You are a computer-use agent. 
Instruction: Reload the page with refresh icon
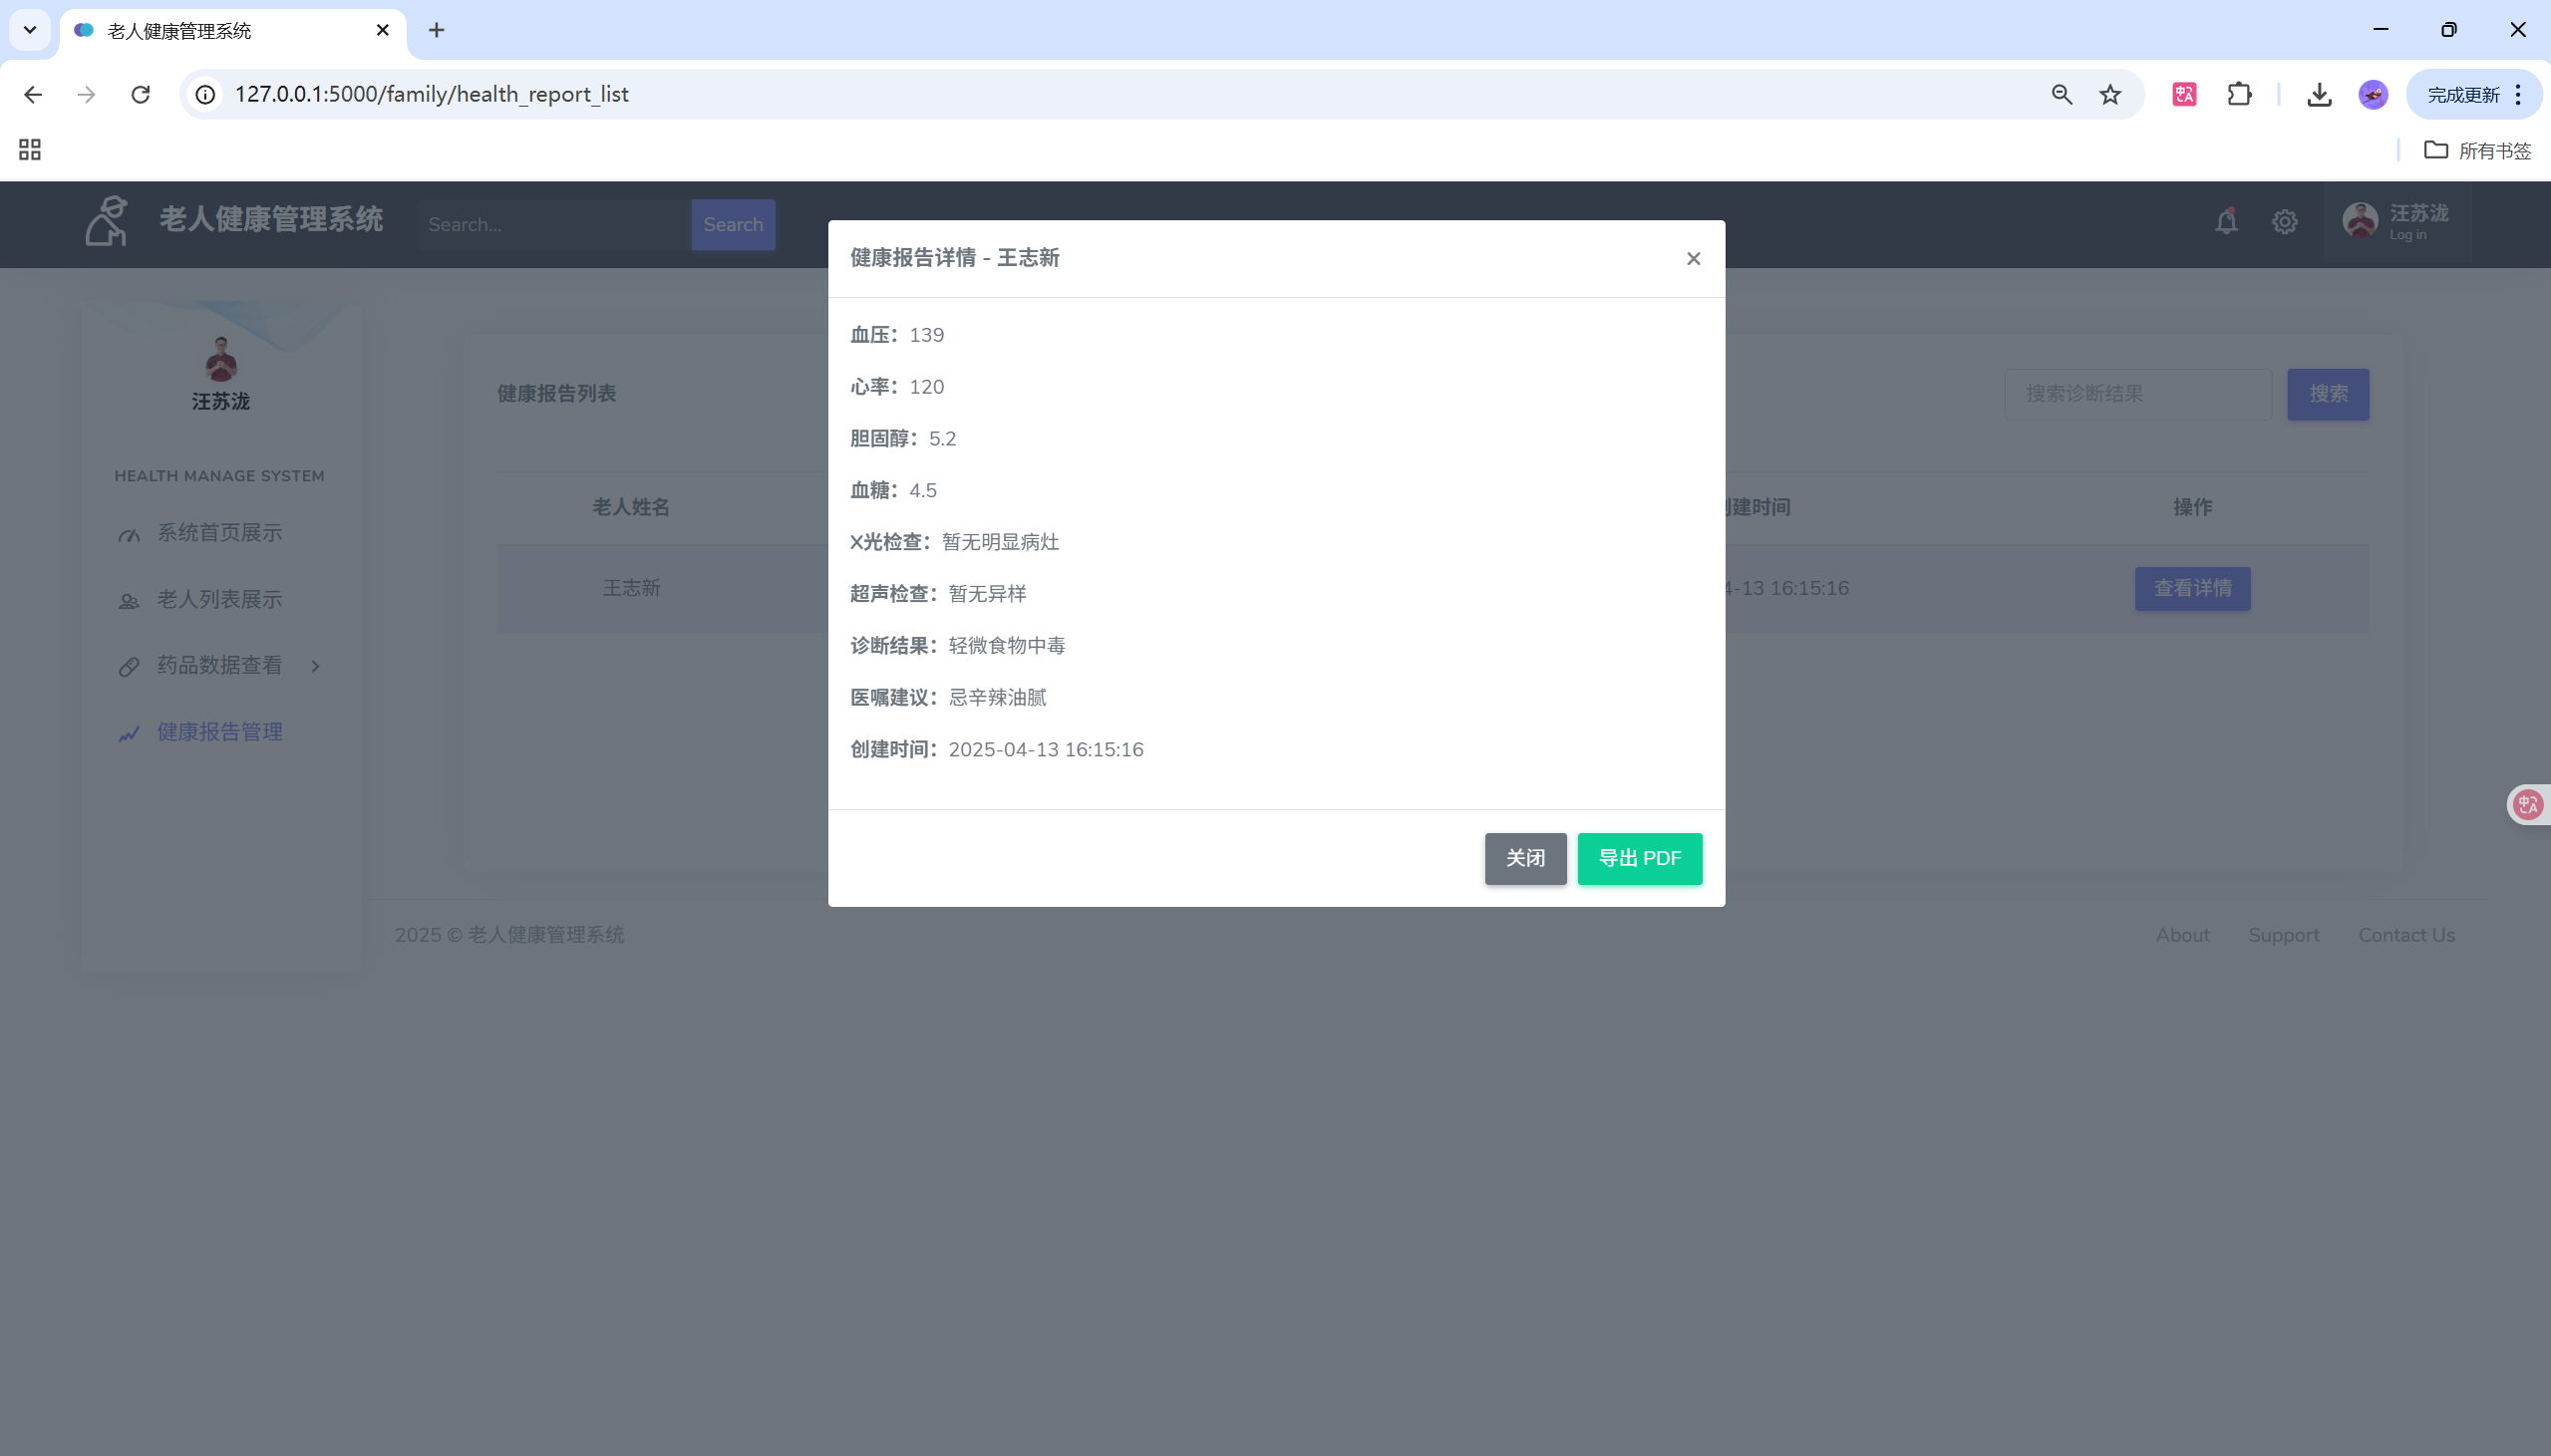141,94
